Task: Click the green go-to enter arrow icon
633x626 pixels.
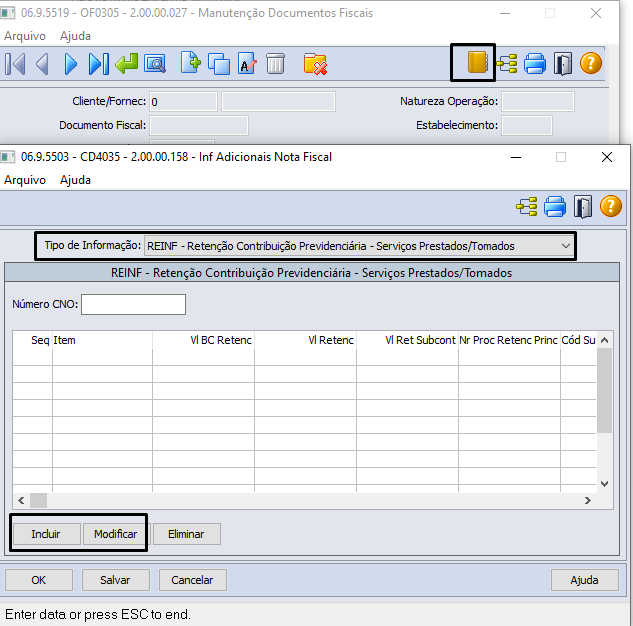Action: pos(126,64)
